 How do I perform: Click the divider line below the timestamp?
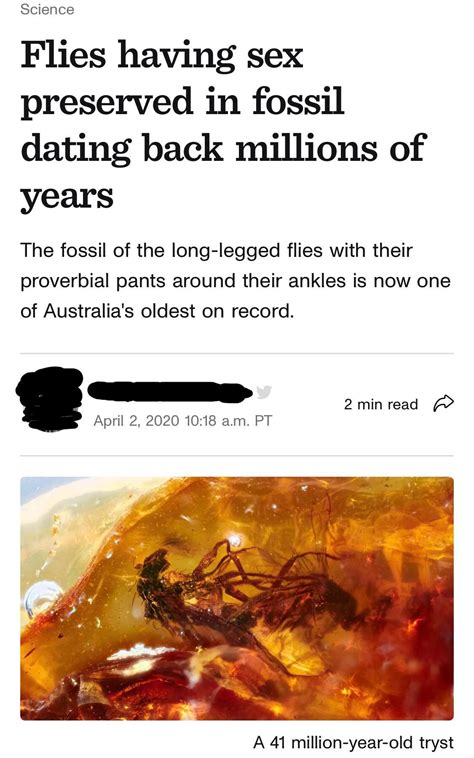tap(237, 455)
